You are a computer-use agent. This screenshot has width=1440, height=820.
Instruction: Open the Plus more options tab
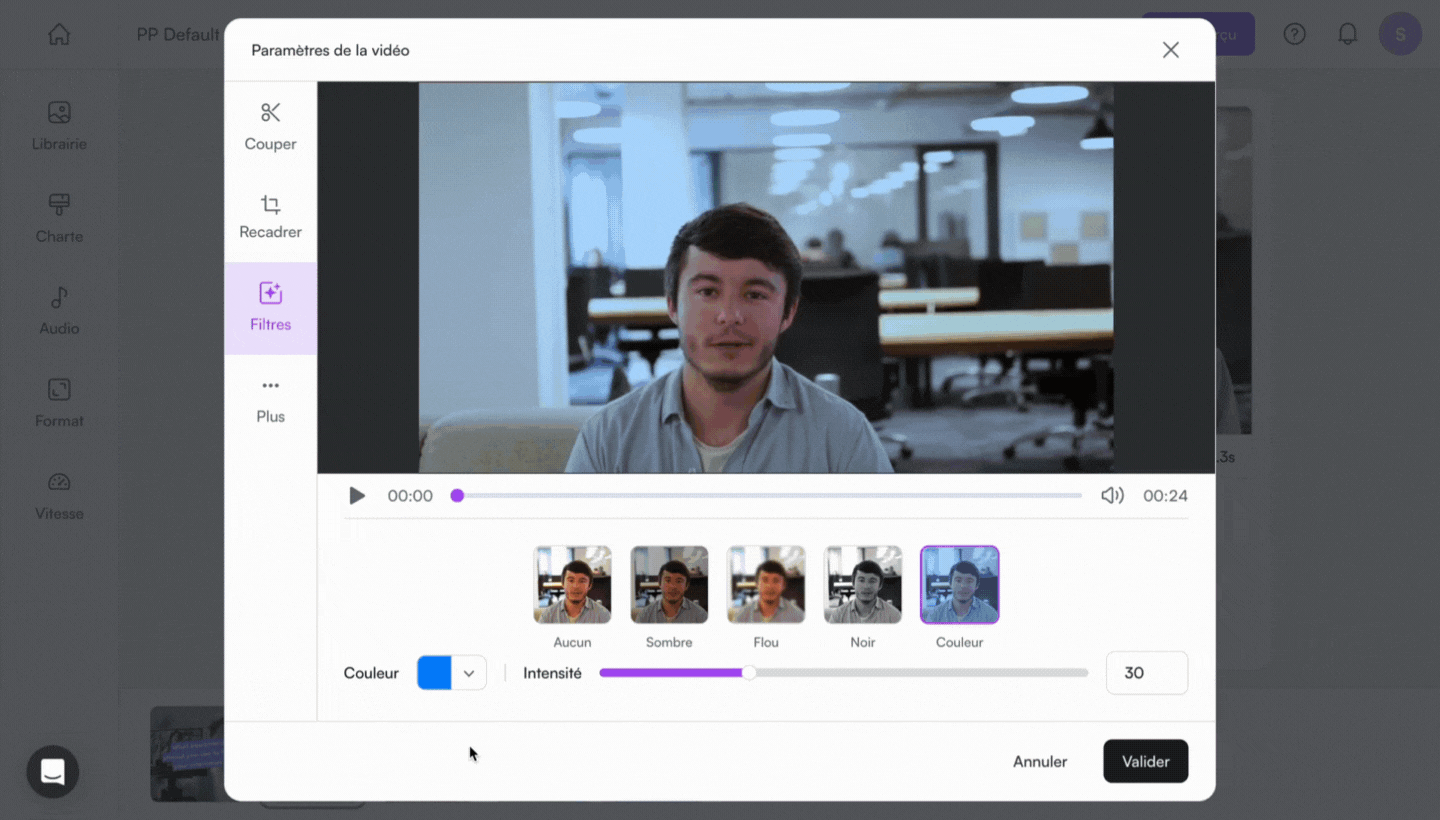click(270, 400)
